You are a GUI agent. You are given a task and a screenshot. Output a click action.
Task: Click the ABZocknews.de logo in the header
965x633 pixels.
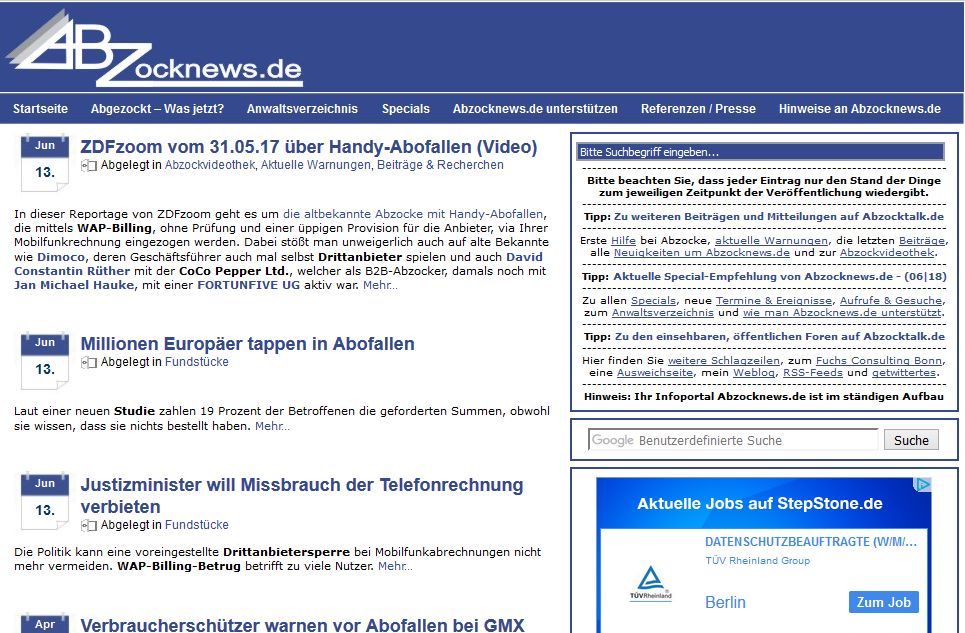pos(154,49)
